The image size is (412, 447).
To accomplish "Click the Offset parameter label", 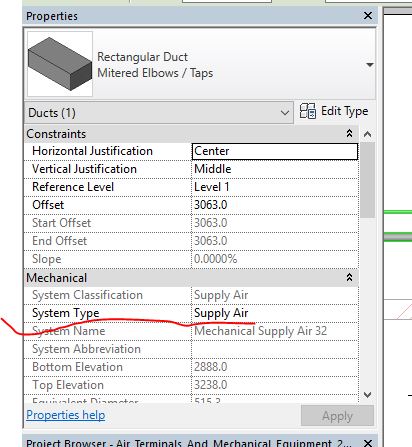I will (48, 205).
